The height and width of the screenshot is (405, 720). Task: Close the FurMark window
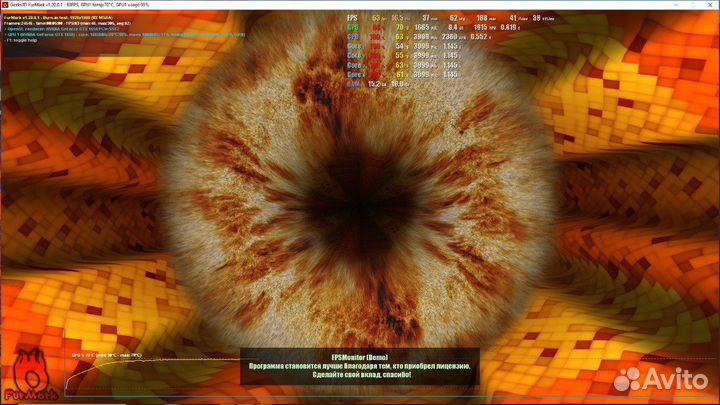[x=710, y=5]
